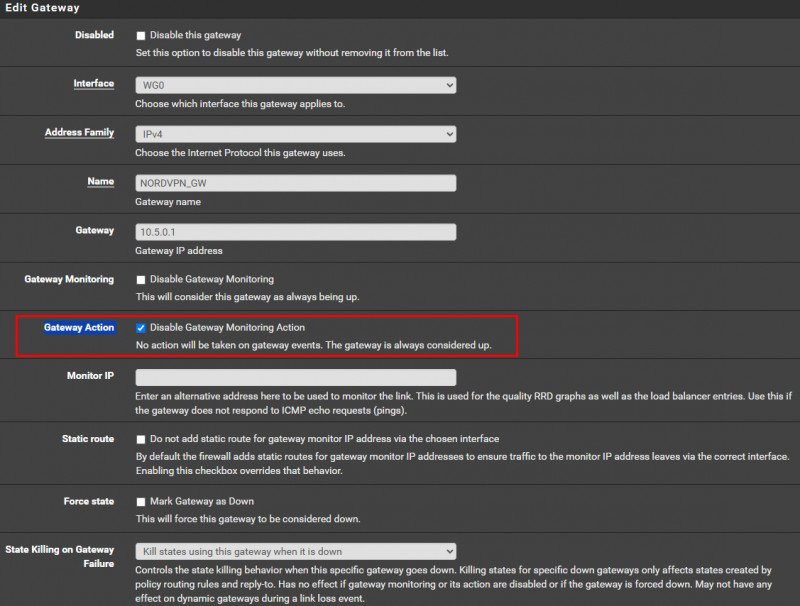
Task: Click the Gateway Monitoring row label
Action: tap(69, 279)
